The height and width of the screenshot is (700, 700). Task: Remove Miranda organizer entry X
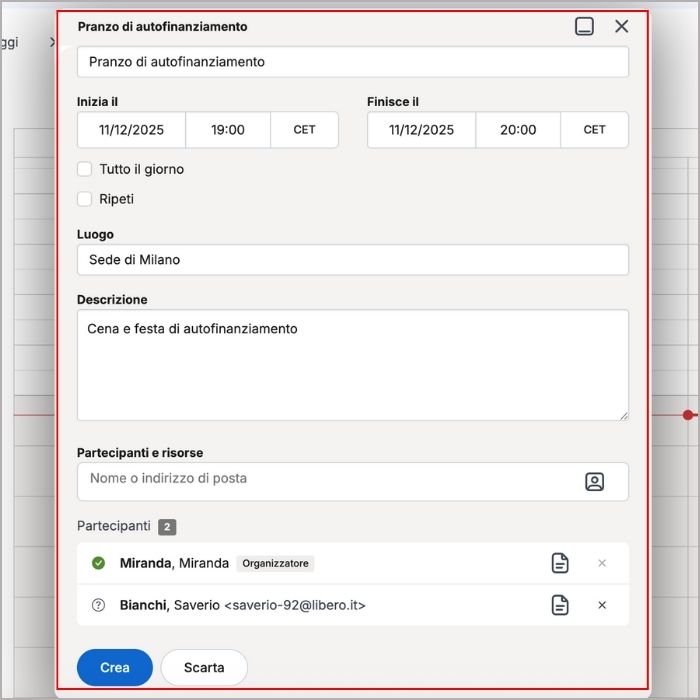602,563
